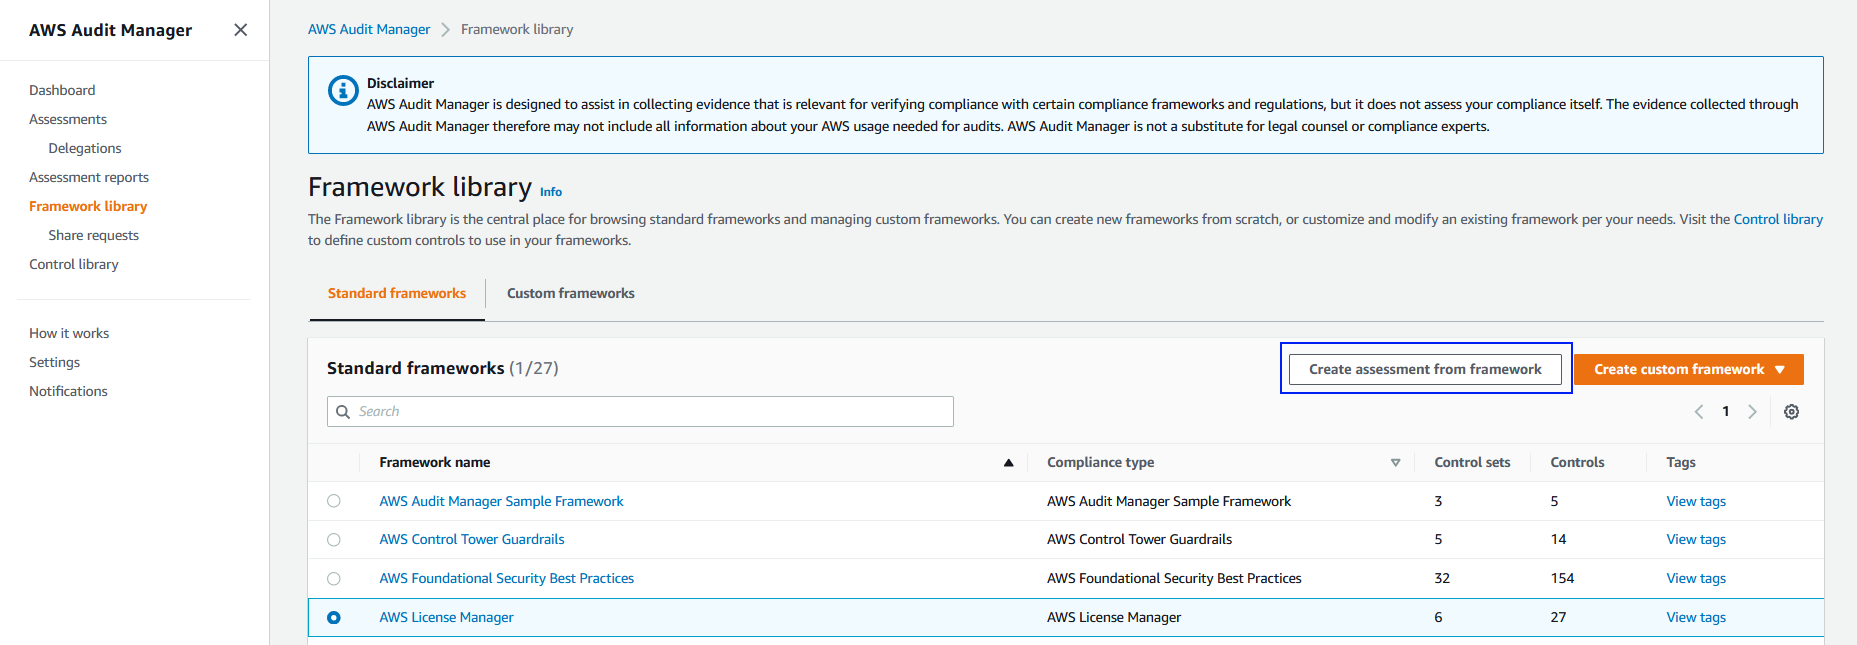Switch to Standard frameworks tab
Image resolution: width=1857 pixels, height=645 pixels.
click(397, 293)
